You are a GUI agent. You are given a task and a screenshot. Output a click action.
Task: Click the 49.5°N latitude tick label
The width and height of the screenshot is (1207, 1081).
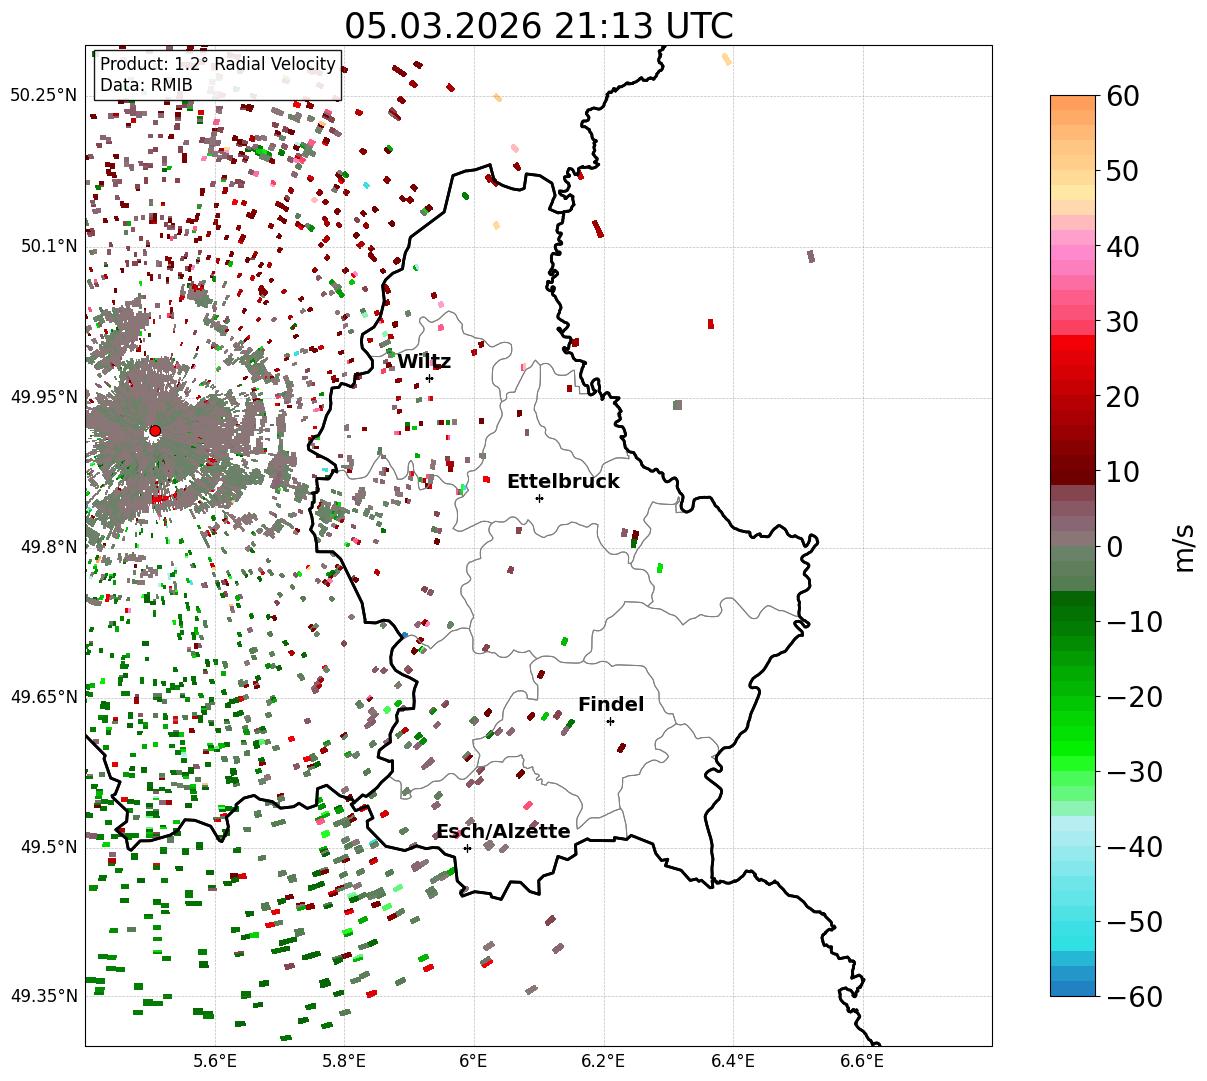coord(48,847)
